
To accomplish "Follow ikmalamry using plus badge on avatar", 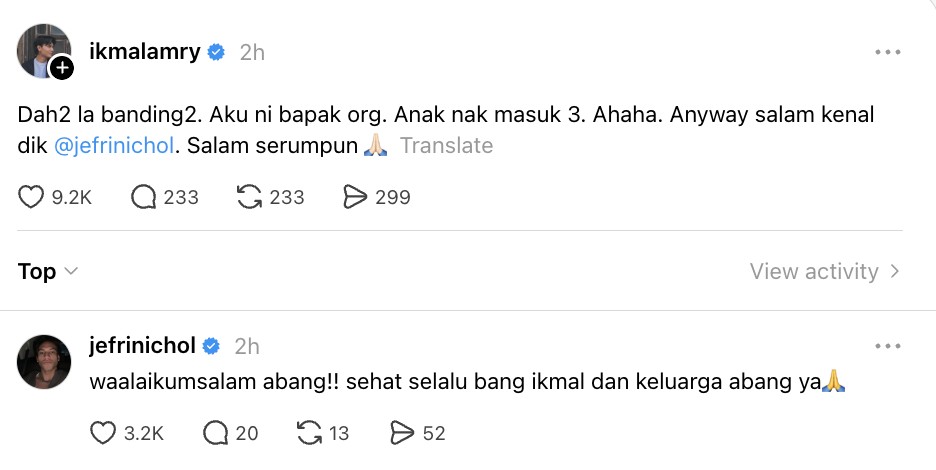I will tap(62, 68).
